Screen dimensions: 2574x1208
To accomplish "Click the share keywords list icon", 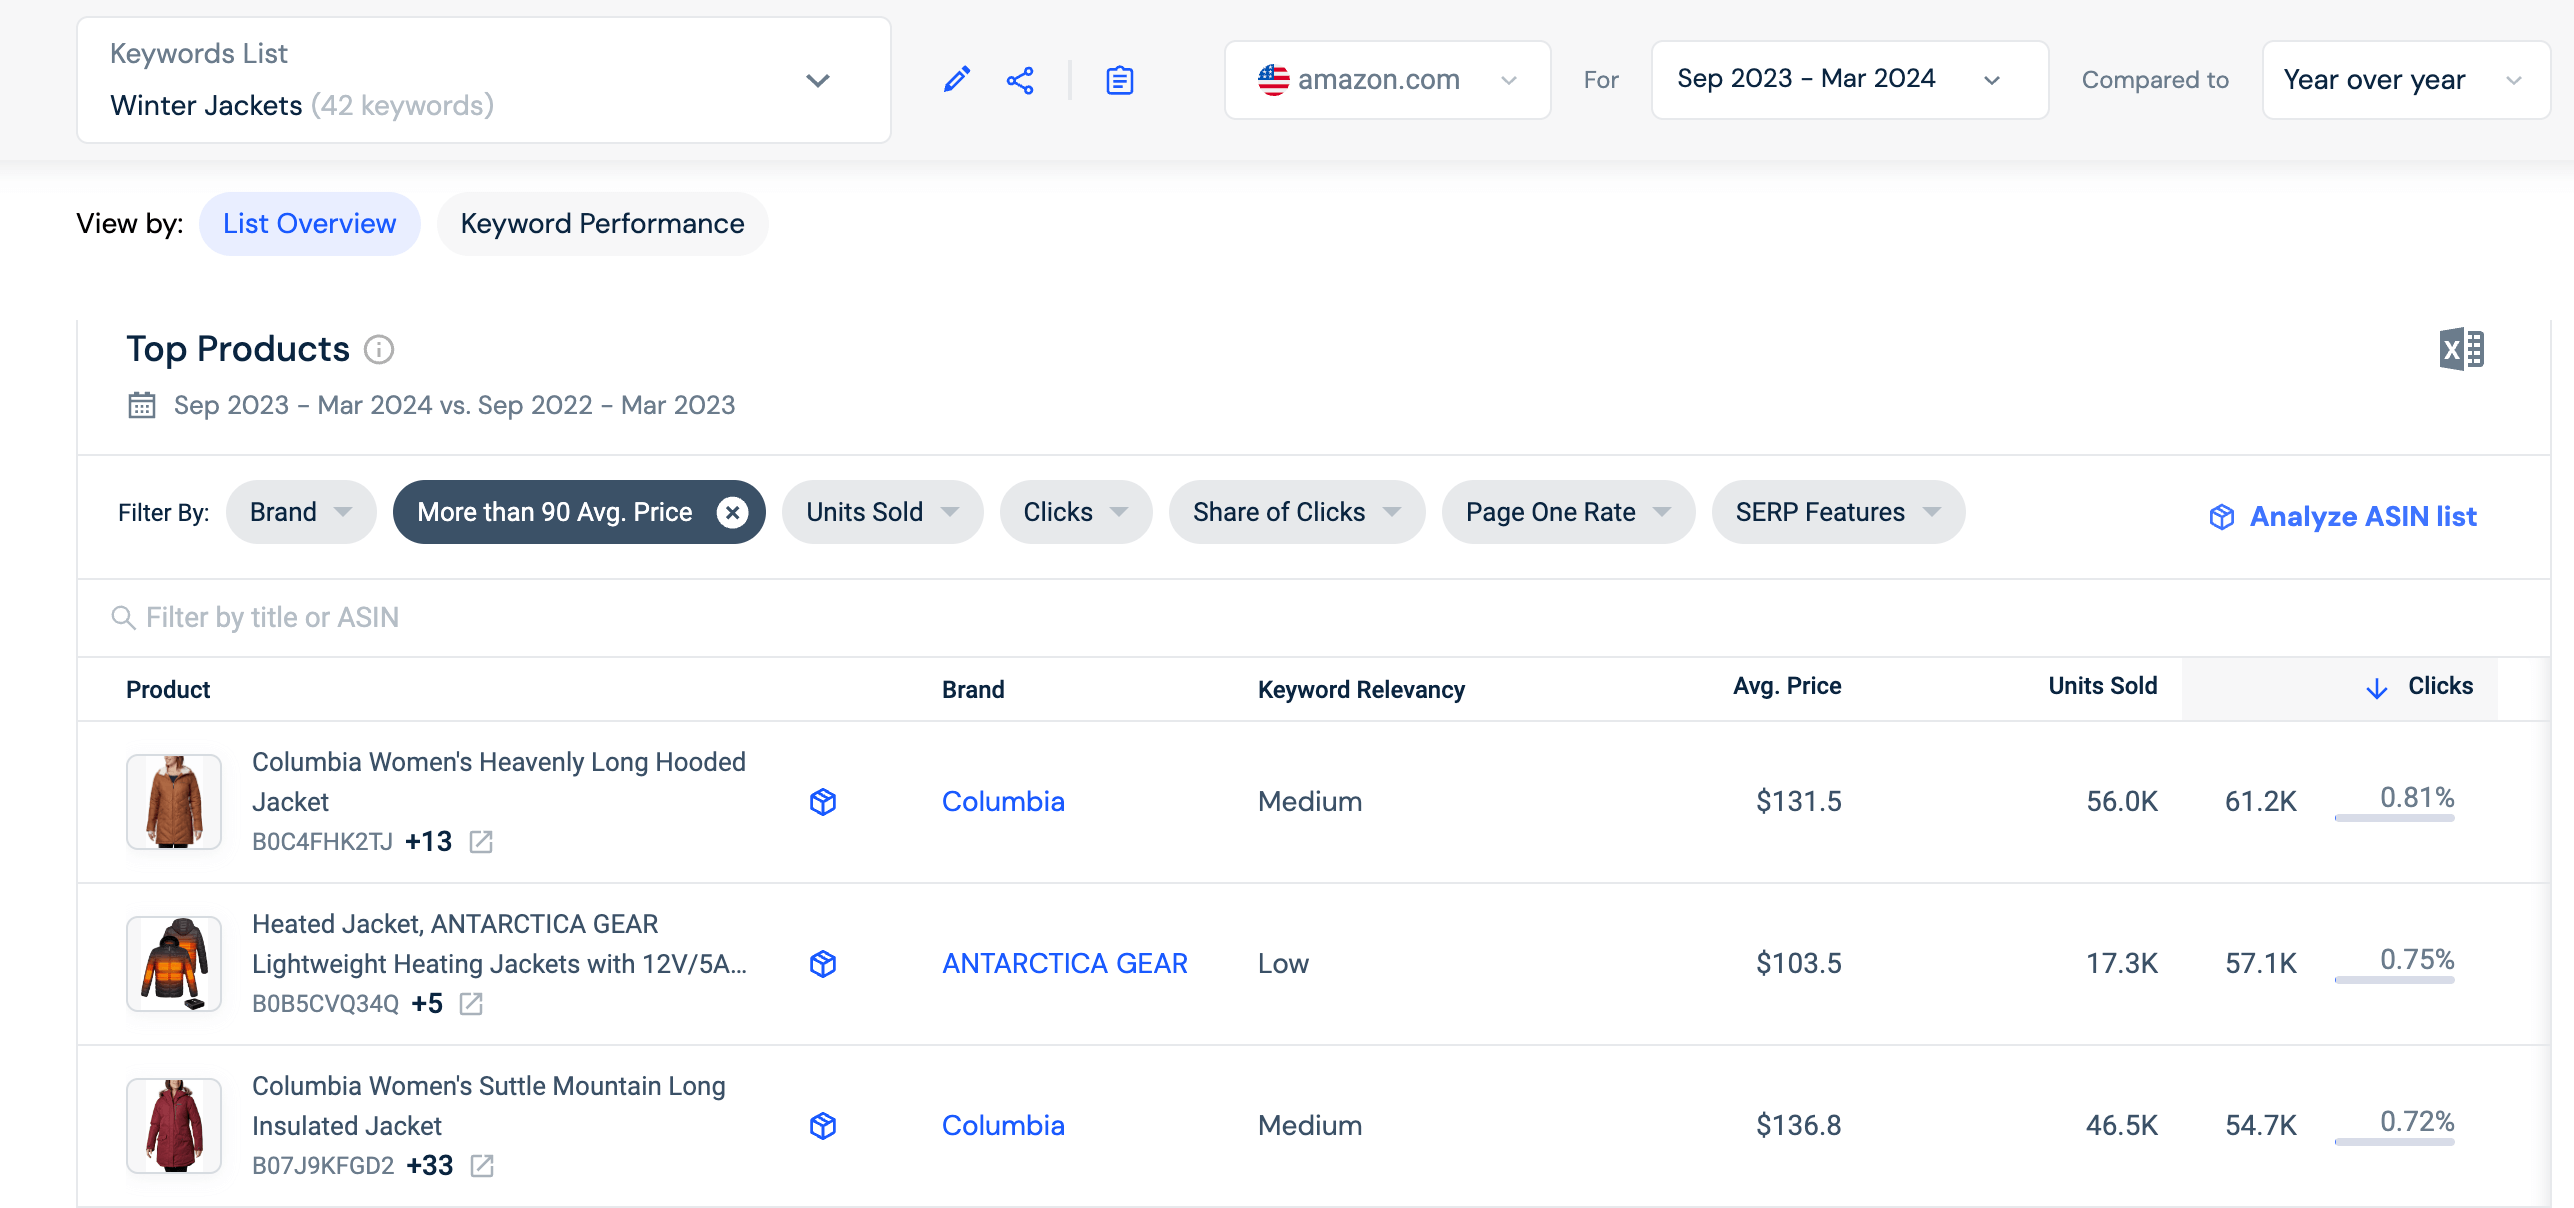I will [x=1020, y=80].
